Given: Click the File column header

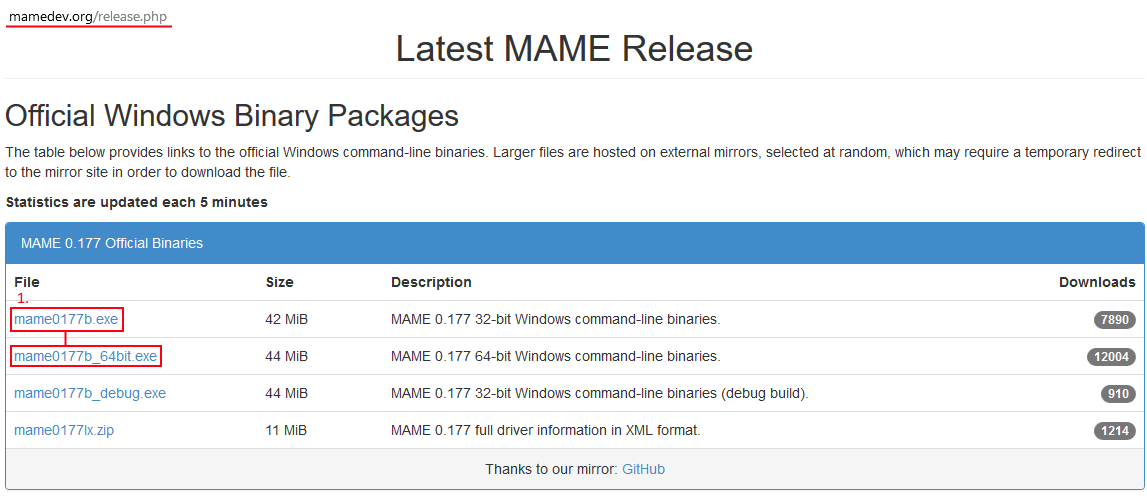Looking at the screenshot, I should 27,282.
